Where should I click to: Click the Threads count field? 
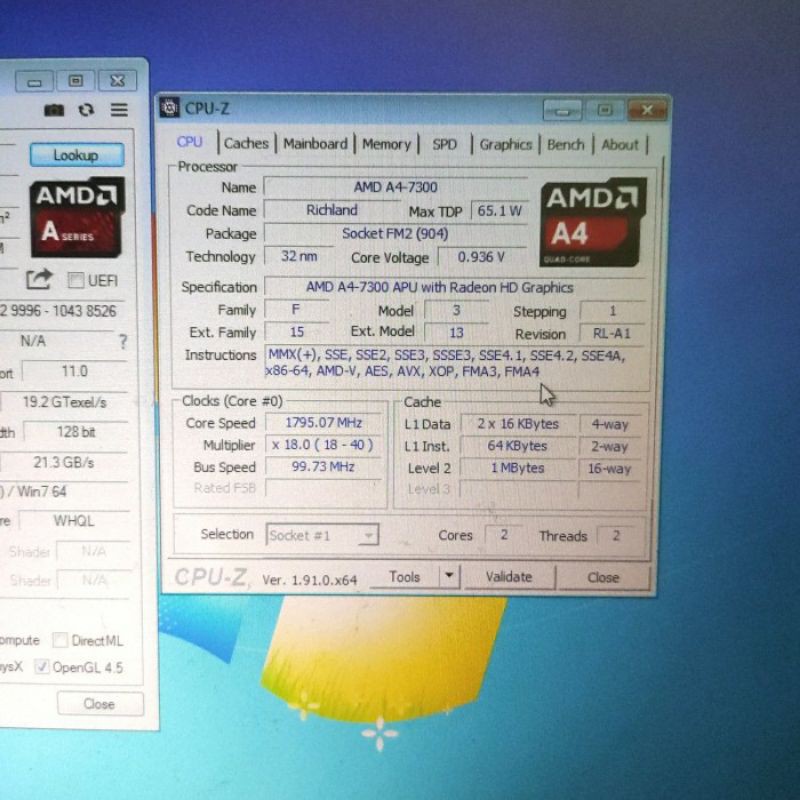[x=616, y=535]
